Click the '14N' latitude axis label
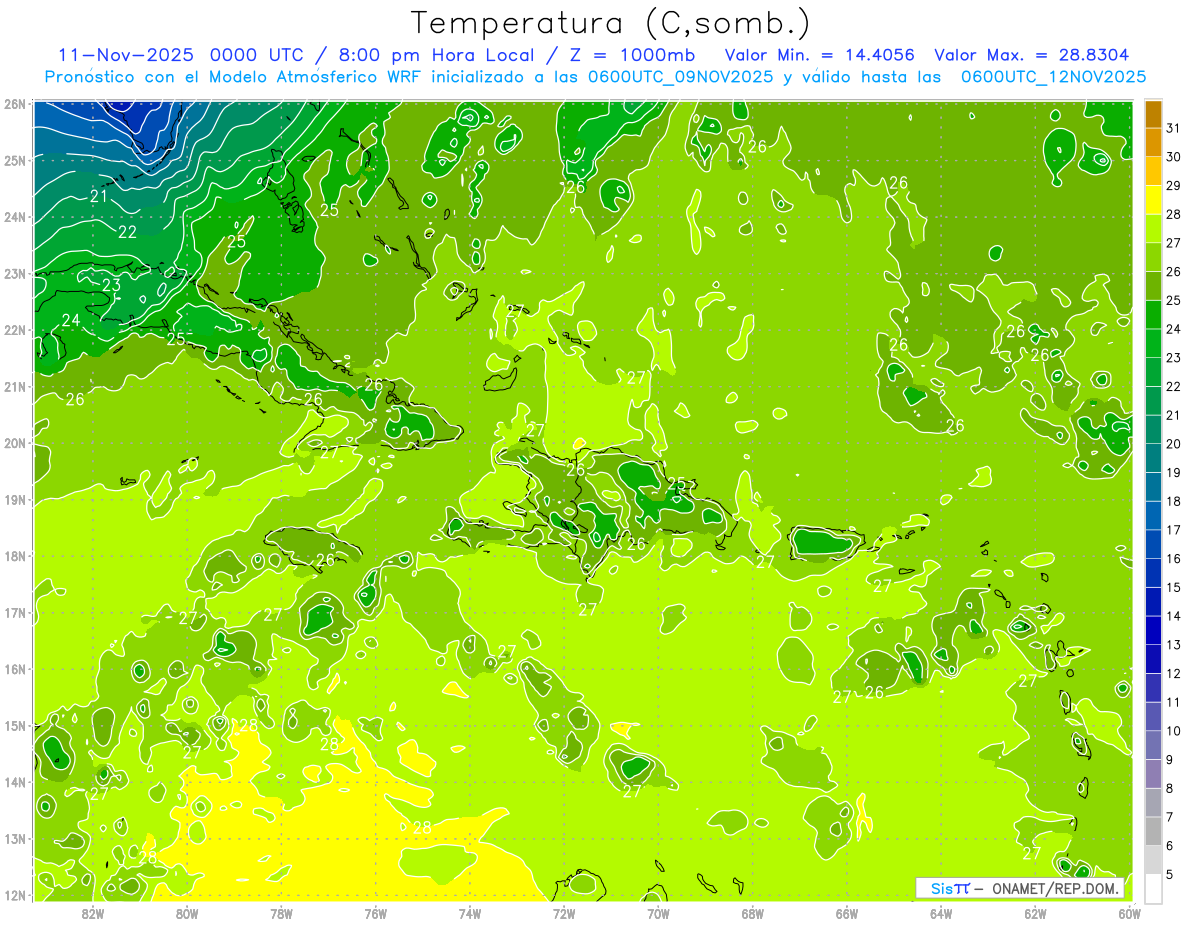The image size is (1200, 927). click(15, 782)
